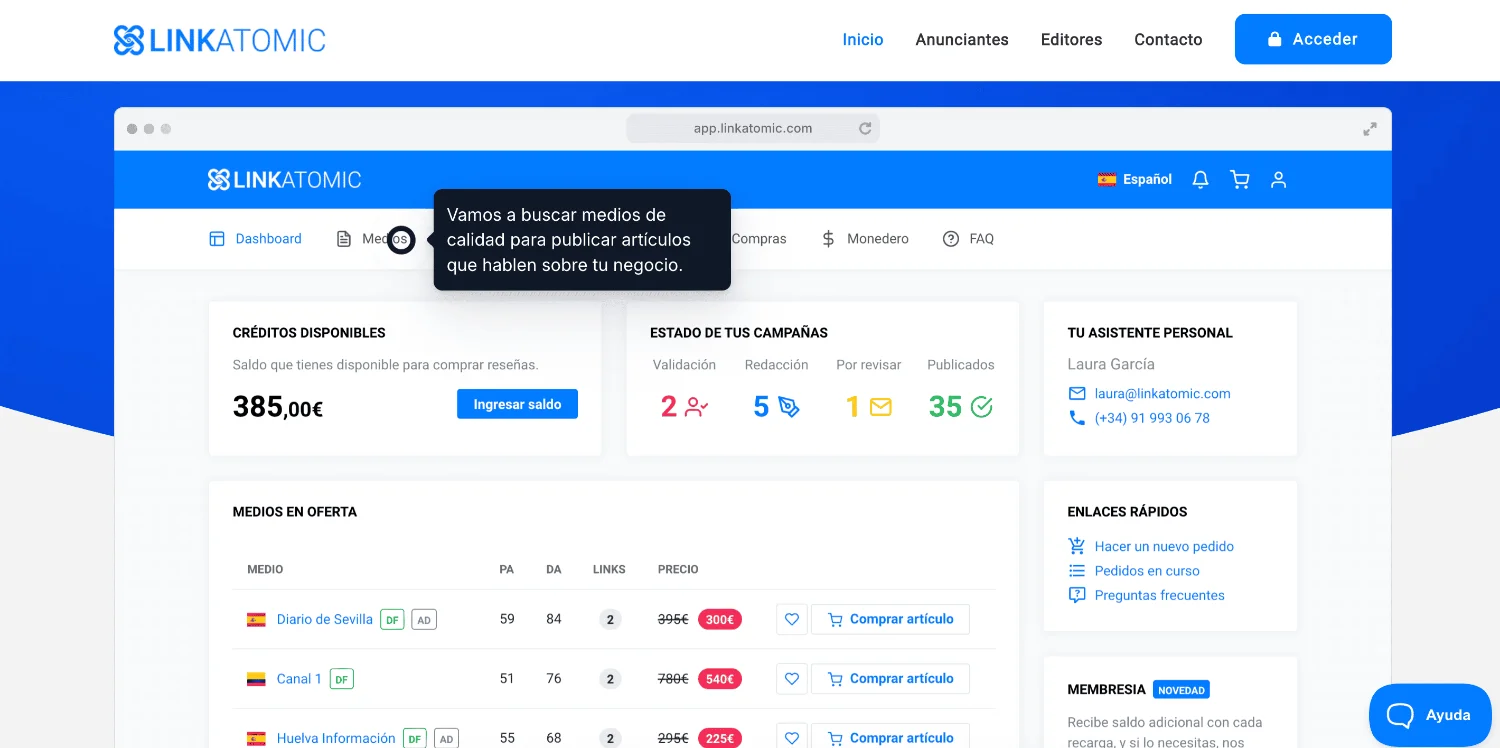Click Ingresar saldo button

517,404
